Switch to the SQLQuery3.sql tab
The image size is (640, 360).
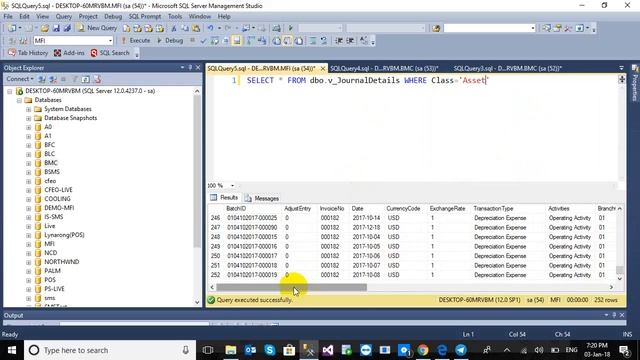tap(508, 68)
